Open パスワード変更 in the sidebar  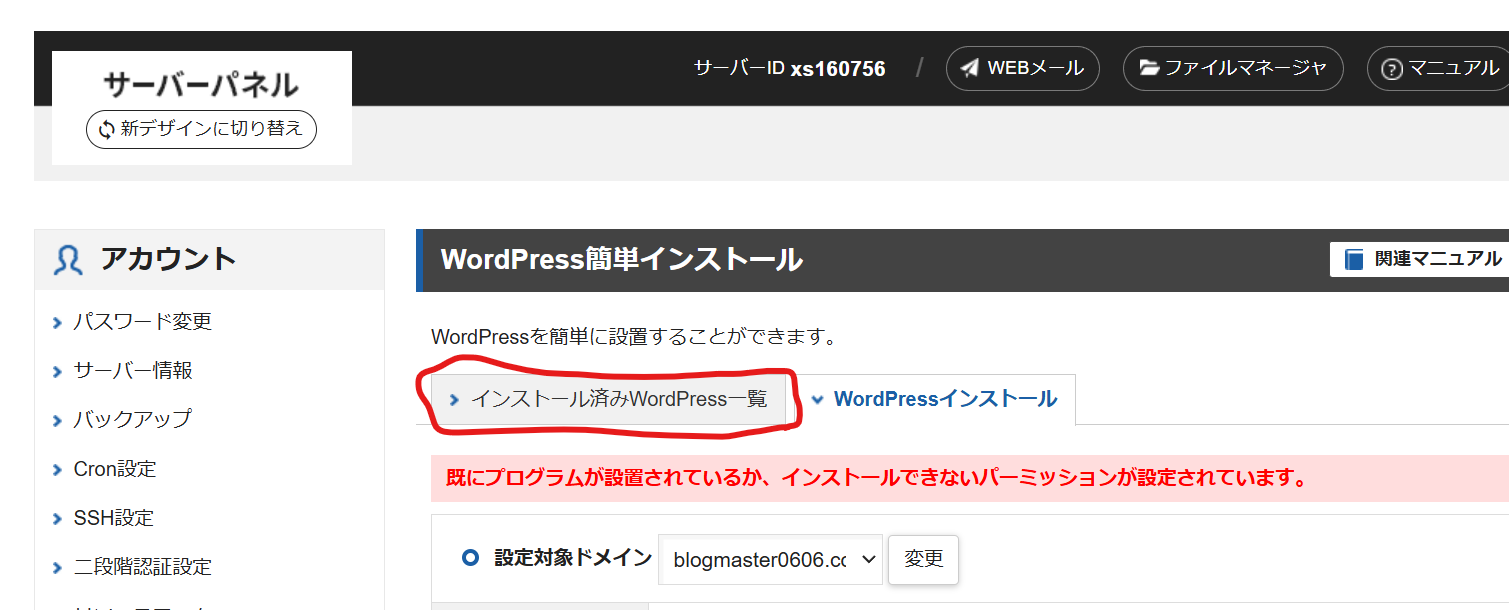[142, 321]
